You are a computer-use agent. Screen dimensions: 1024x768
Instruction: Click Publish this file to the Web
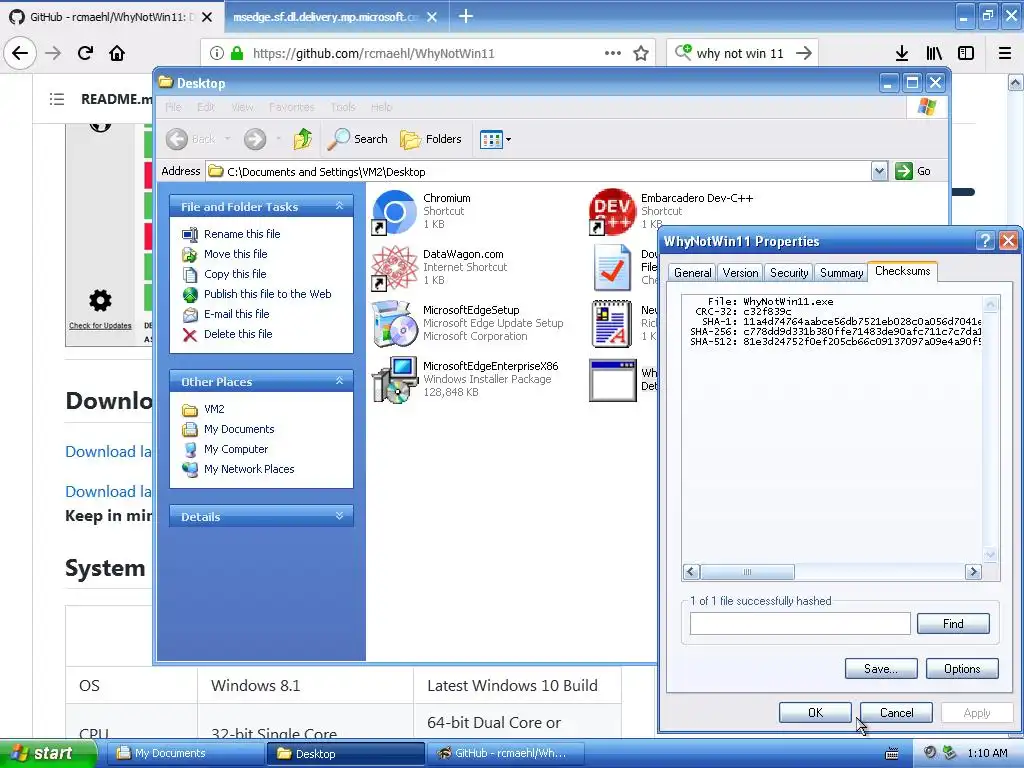tap(267, 294)
